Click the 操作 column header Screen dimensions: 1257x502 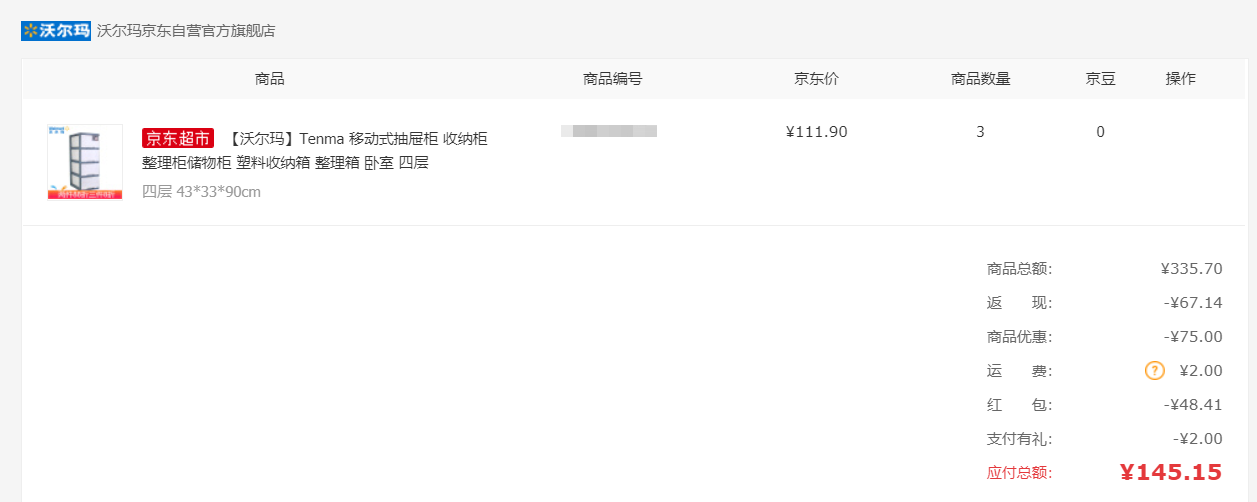click(1181, 79)
